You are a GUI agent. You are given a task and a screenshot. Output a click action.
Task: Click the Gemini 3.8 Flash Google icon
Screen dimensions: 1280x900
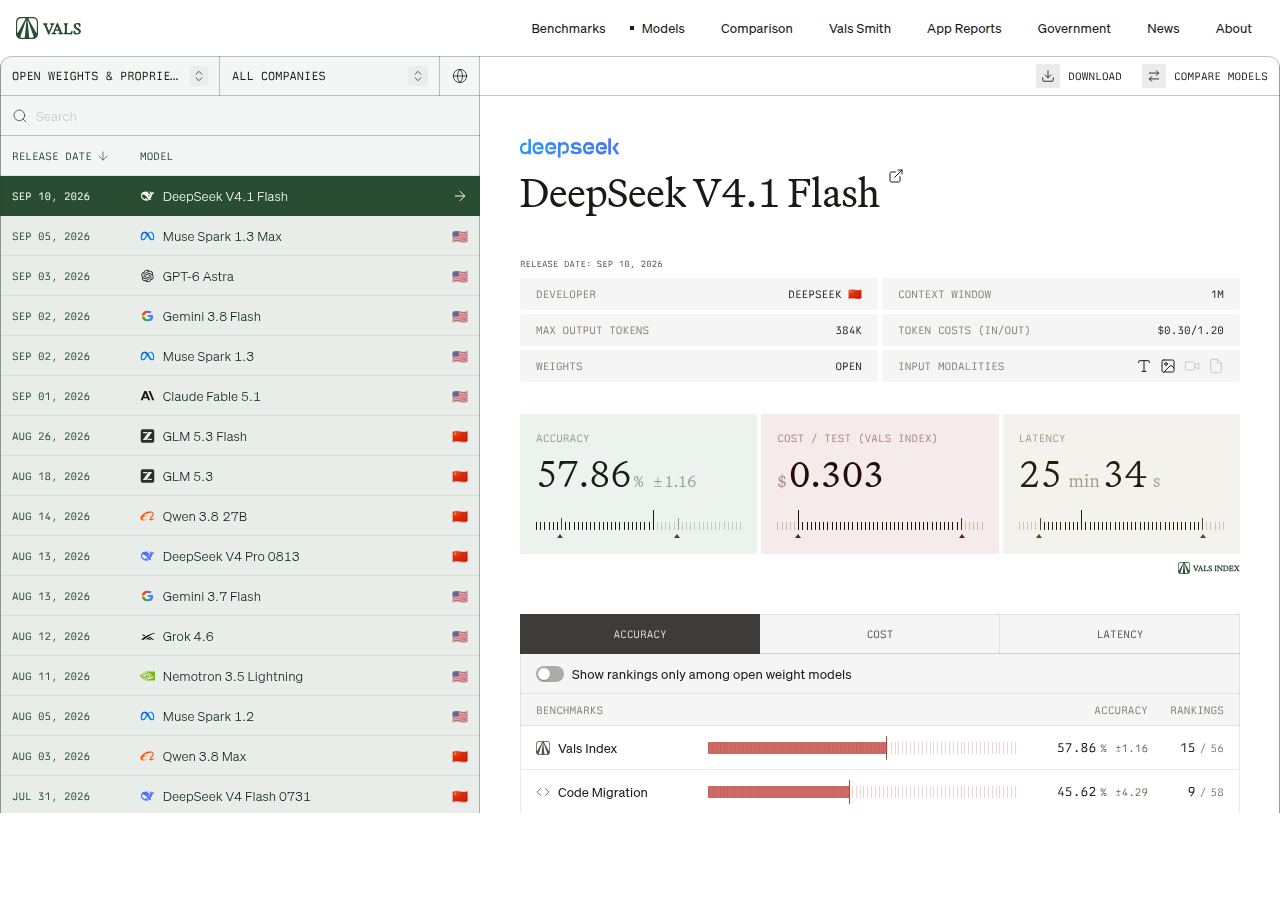[x=147, y=316]
